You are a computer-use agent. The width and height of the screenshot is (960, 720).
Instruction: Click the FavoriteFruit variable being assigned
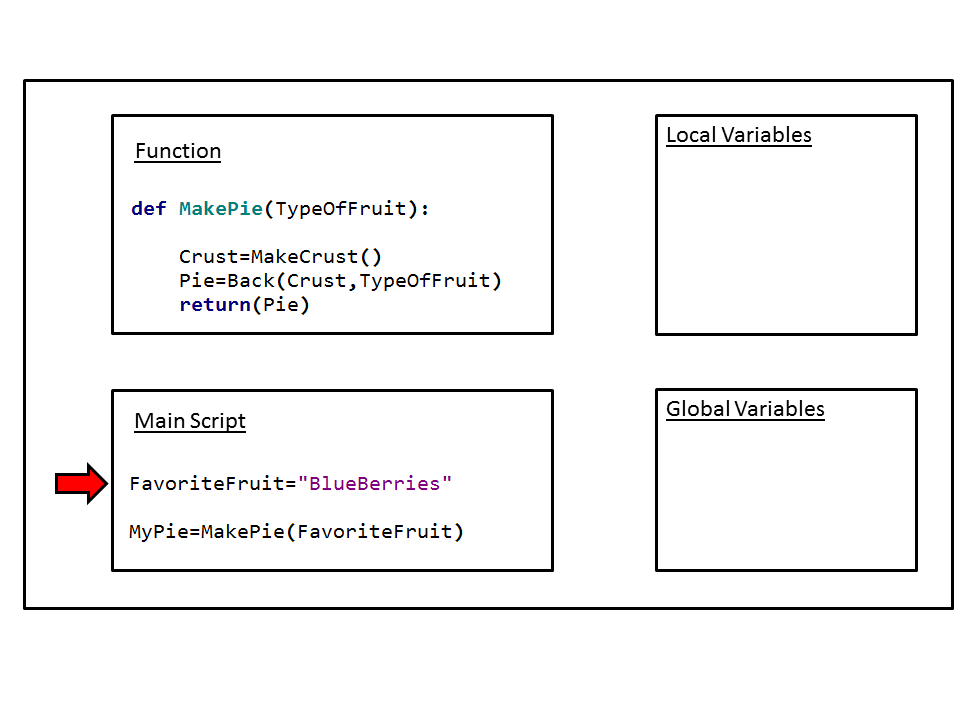click(207, 484)
